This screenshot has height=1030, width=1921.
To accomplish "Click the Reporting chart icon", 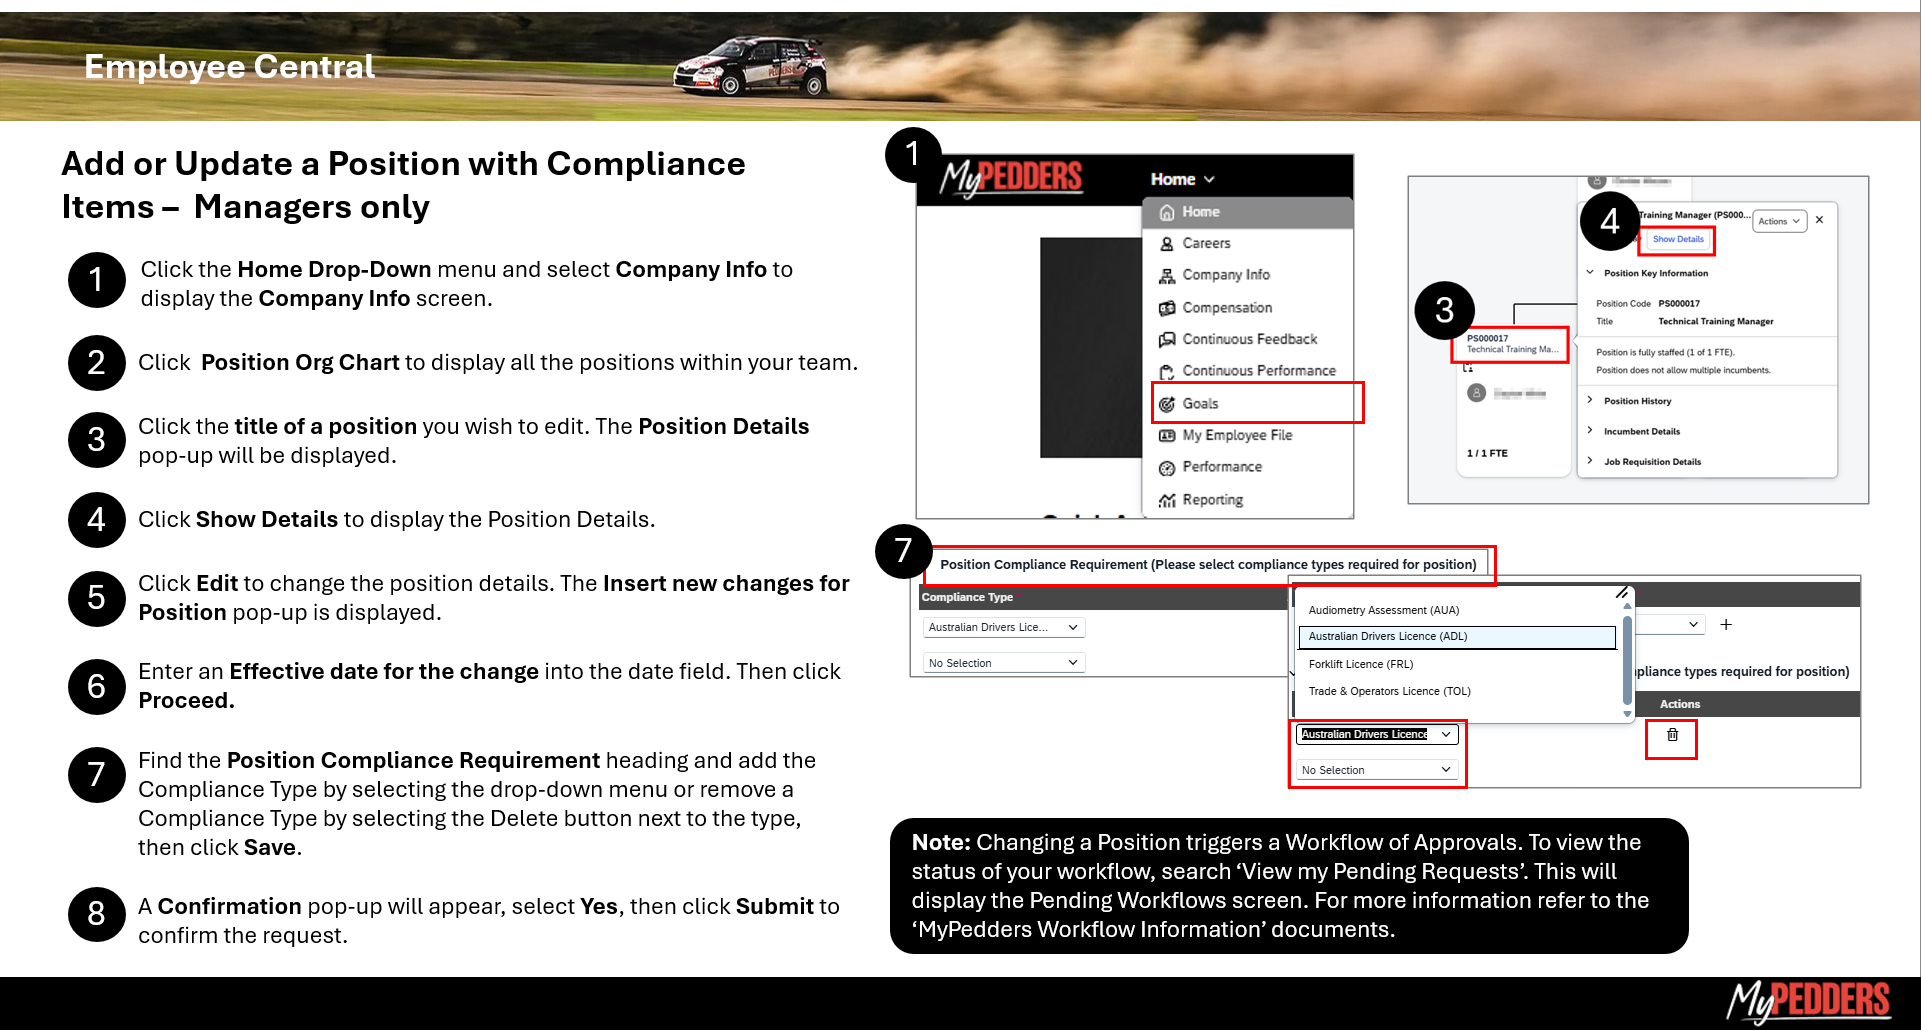I will pos(1166,500).
